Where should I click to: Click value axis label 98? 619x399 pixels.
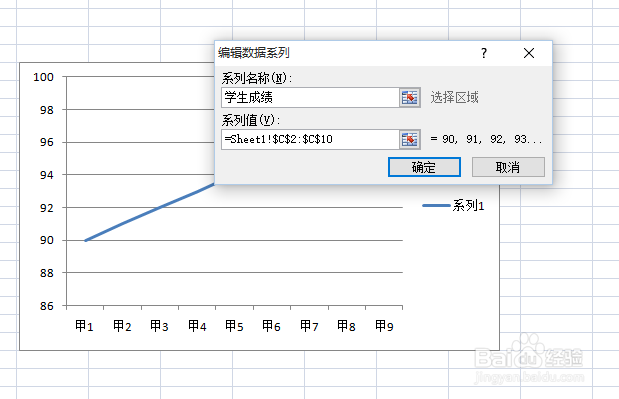47,110
